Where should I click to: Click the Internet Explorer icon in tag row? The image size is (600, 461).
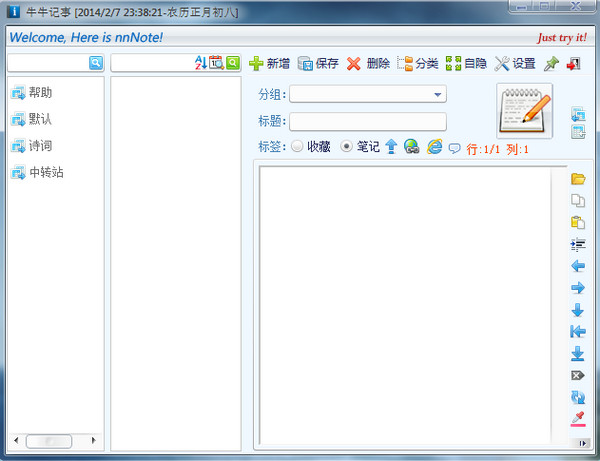[434, 147]
